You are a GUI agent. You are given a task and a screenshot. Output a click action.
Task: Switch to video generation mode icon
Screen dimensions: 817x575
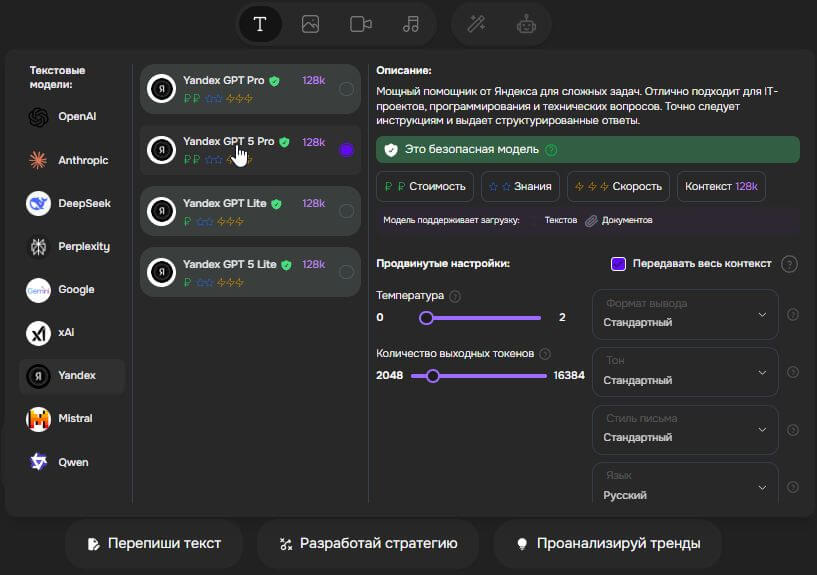click(x=361, y=24)
